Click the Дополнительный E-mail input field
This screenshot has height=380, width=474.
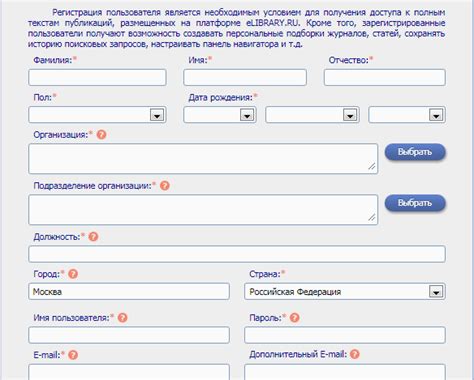tap(345, 372)
